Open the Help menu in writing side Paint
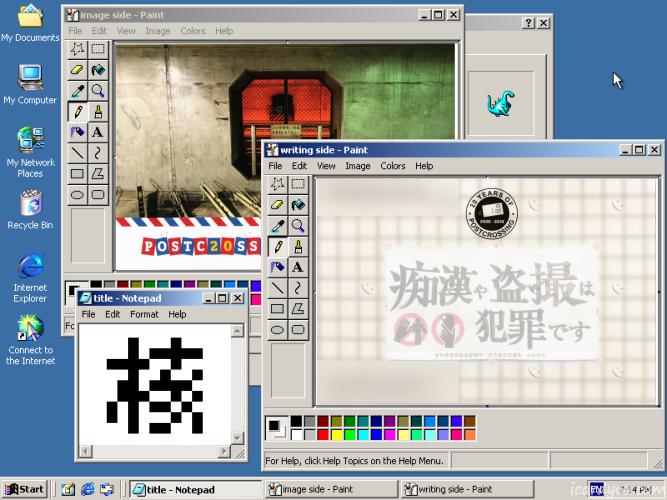The height and width of the screenshot is (500, 667). (424, 166)
